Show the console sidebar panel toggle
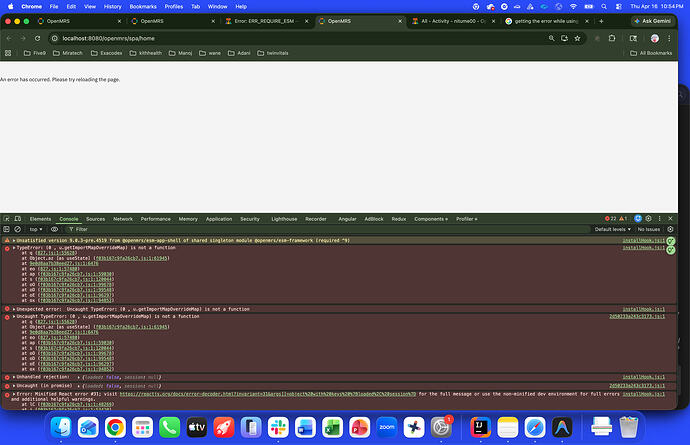690x445 pixels. point(7,229)
